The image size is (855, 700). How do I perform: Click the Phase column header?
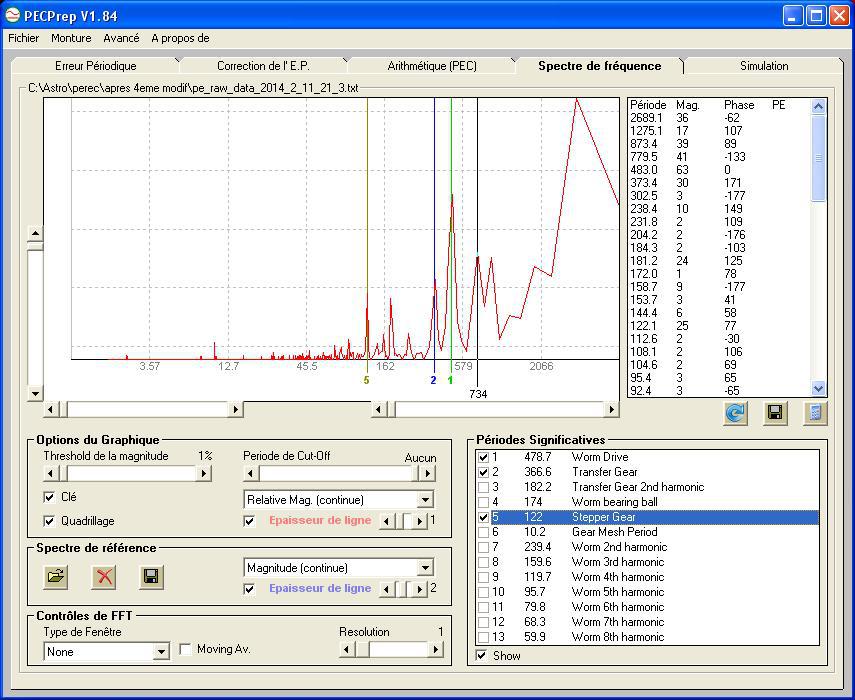point(739,105)
